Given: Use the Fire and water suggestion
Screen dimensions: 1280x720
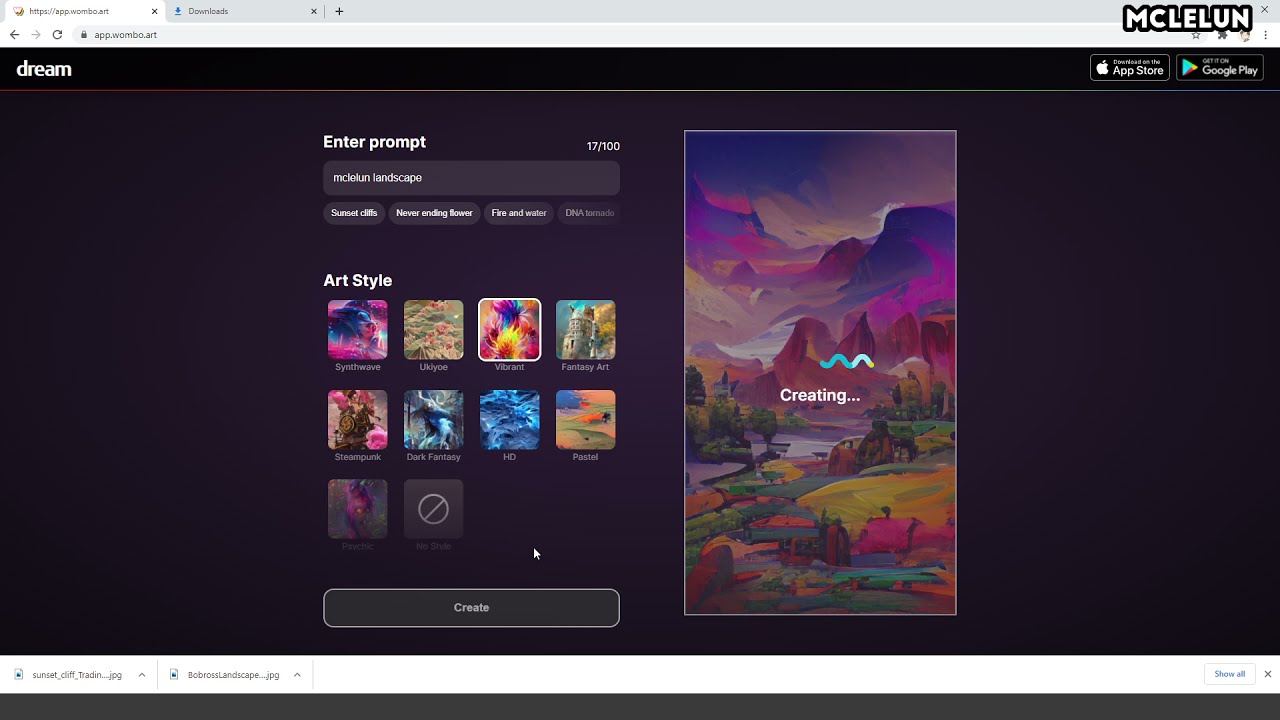Looking at the screenshot, I should click(519, 213).
